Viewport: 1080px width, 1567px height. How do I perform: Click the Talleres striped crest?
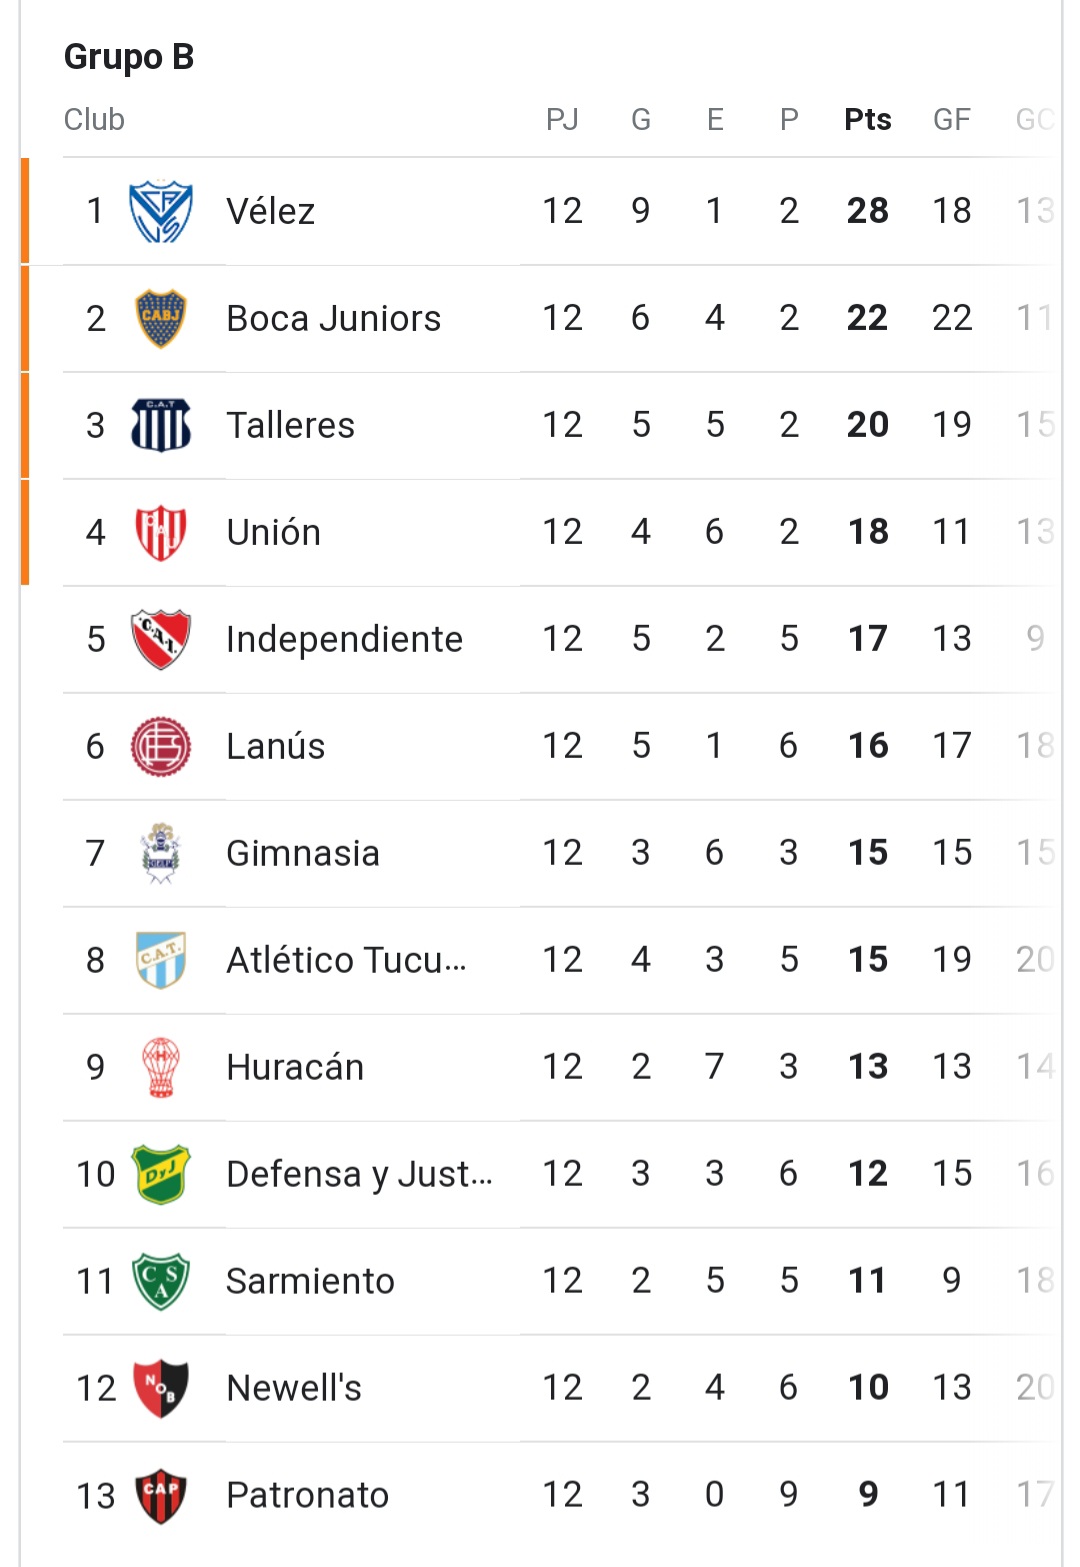point(161,425)
